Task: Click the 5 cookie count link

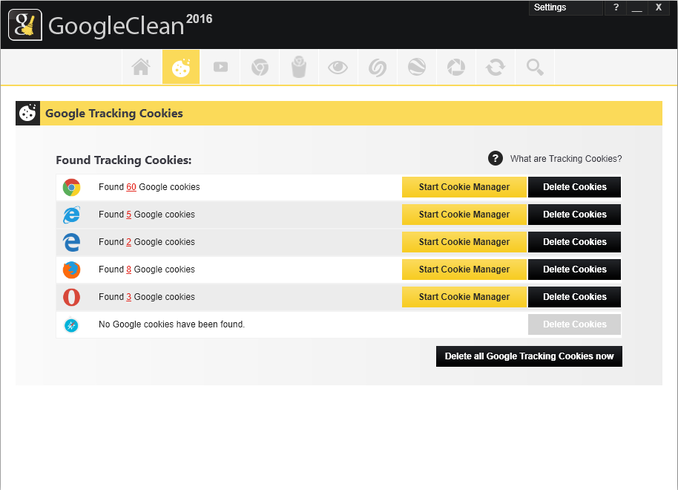Action: tap(128, 215)
